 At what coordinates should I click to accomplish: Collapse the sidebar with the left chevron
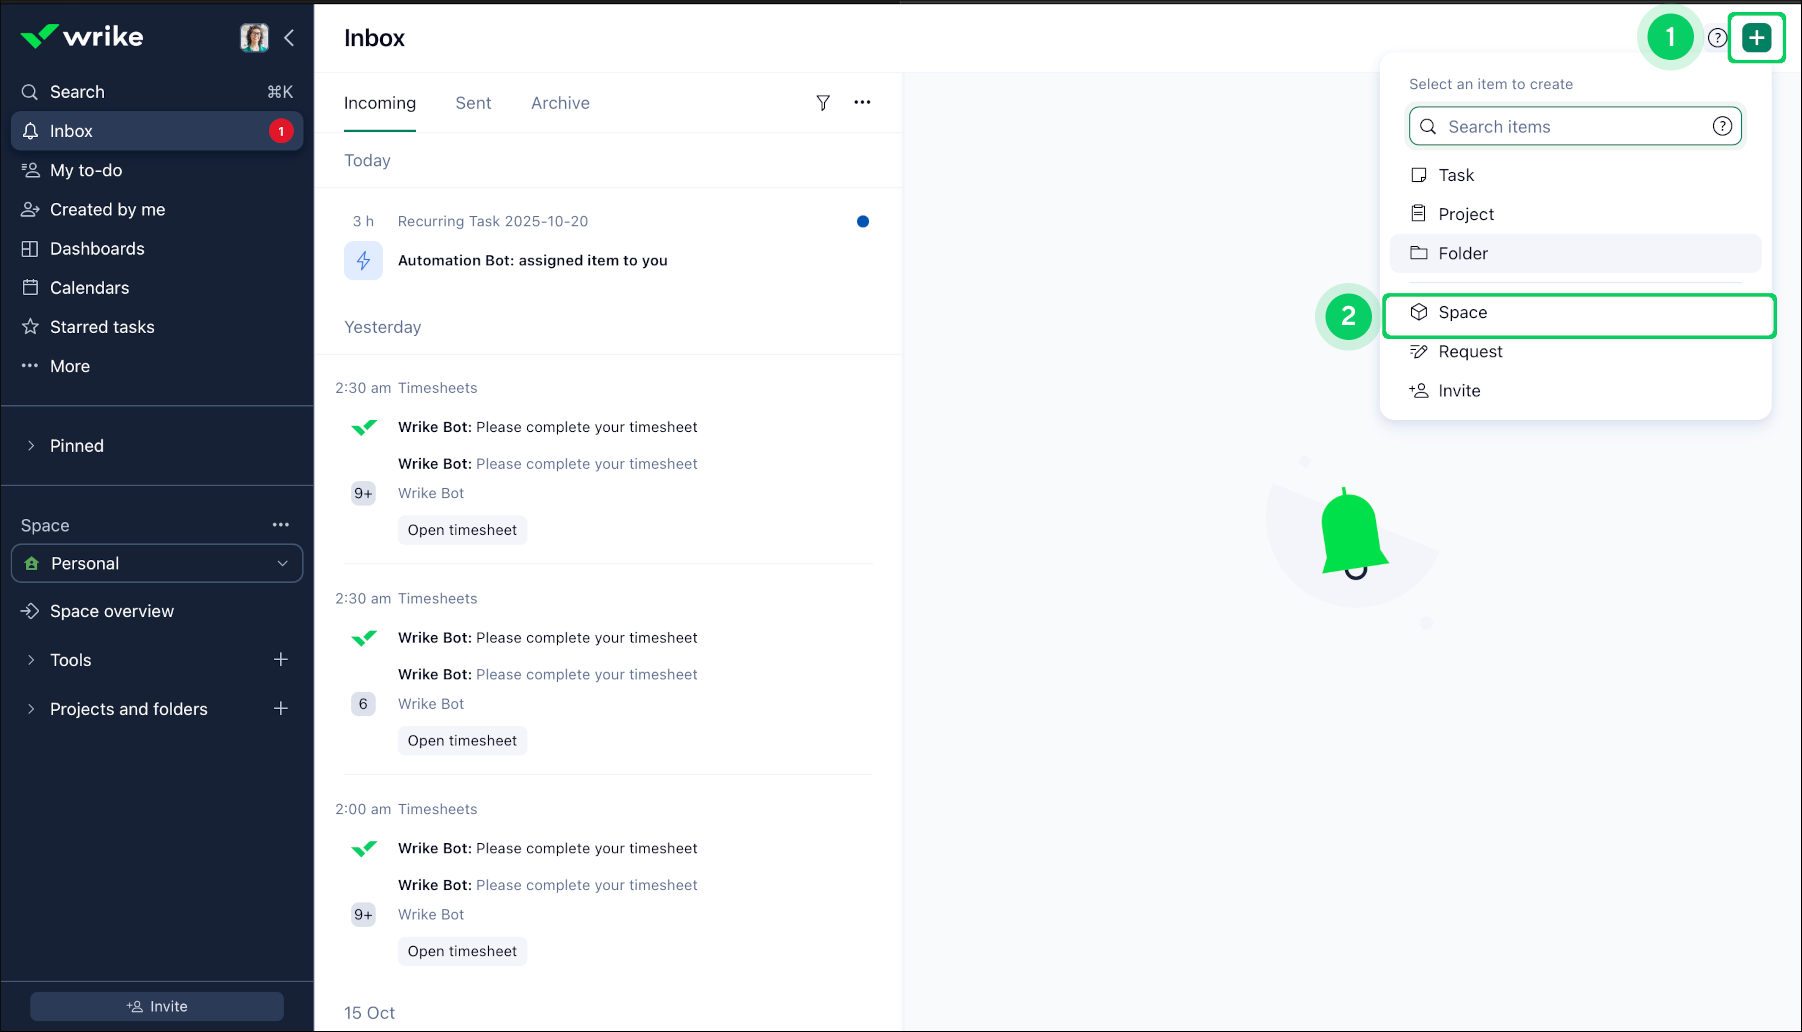coord(289,38)
